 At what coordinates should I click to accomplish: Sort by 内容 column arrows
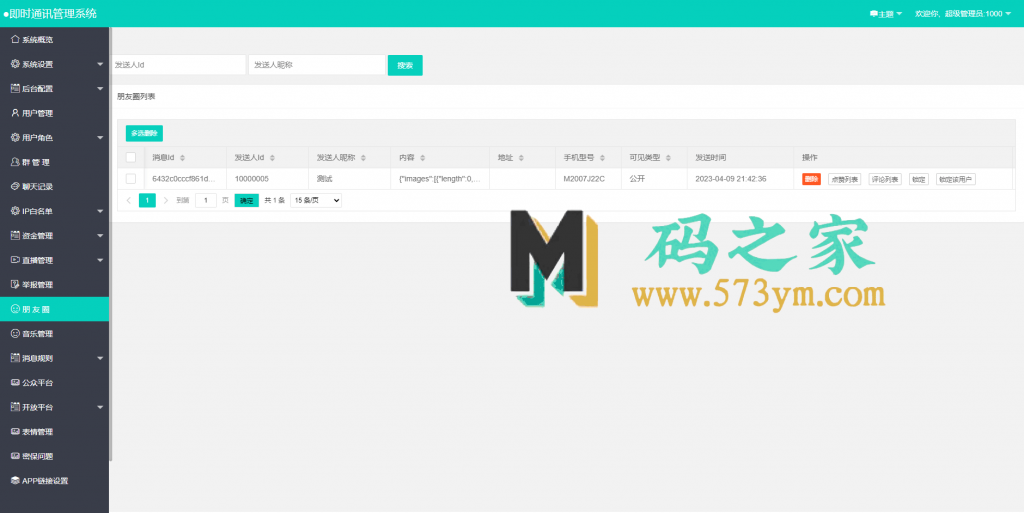[x=423, y=158]
